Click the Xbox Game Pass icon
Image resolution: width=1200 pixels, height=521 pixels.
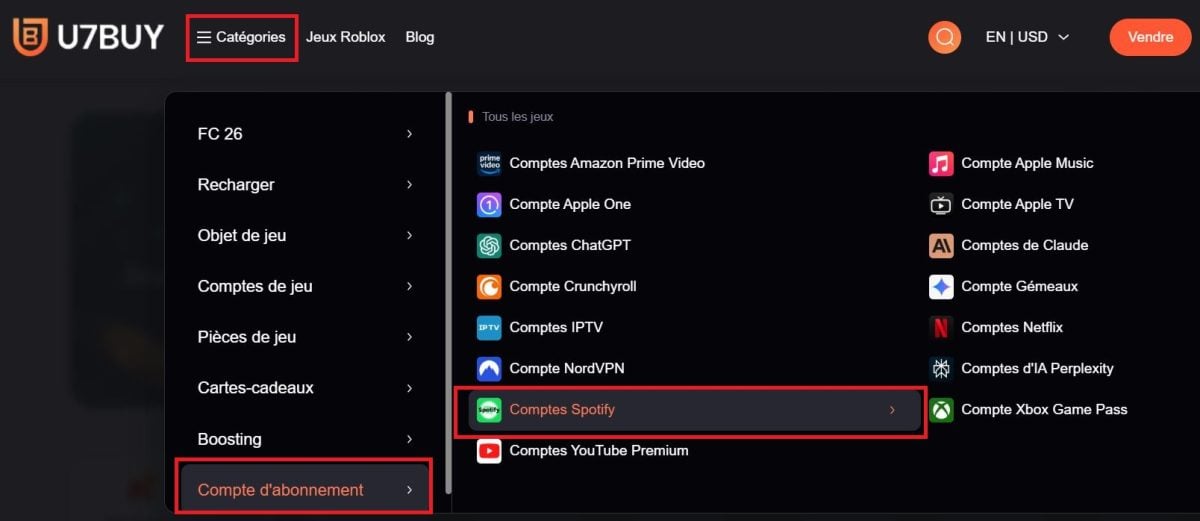pyautogui.click(x=941, y=409)
